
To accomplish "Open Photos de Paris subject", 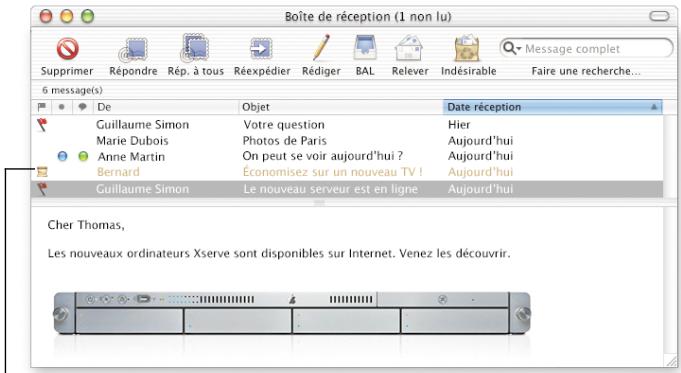I will pos(284,141).
